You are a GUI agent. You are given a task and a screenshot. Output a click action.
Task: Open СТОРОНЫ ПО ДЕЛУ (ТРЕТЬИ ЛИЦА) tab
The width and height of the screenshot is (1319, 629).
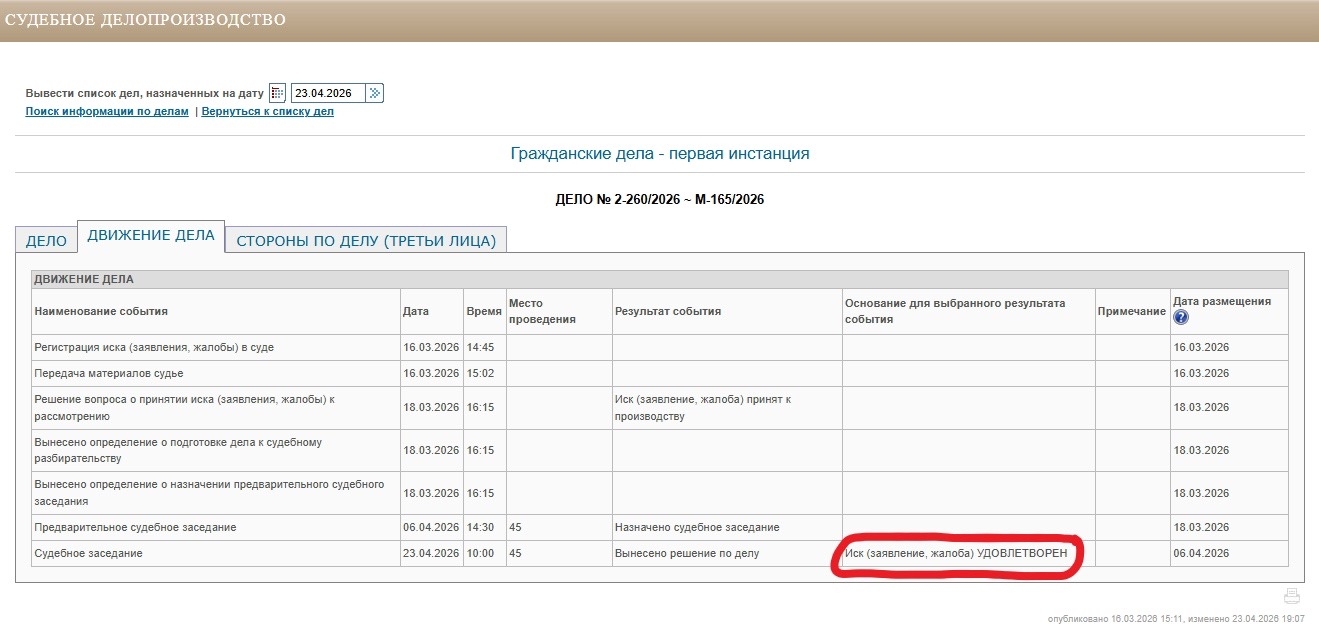coord(366,241)
